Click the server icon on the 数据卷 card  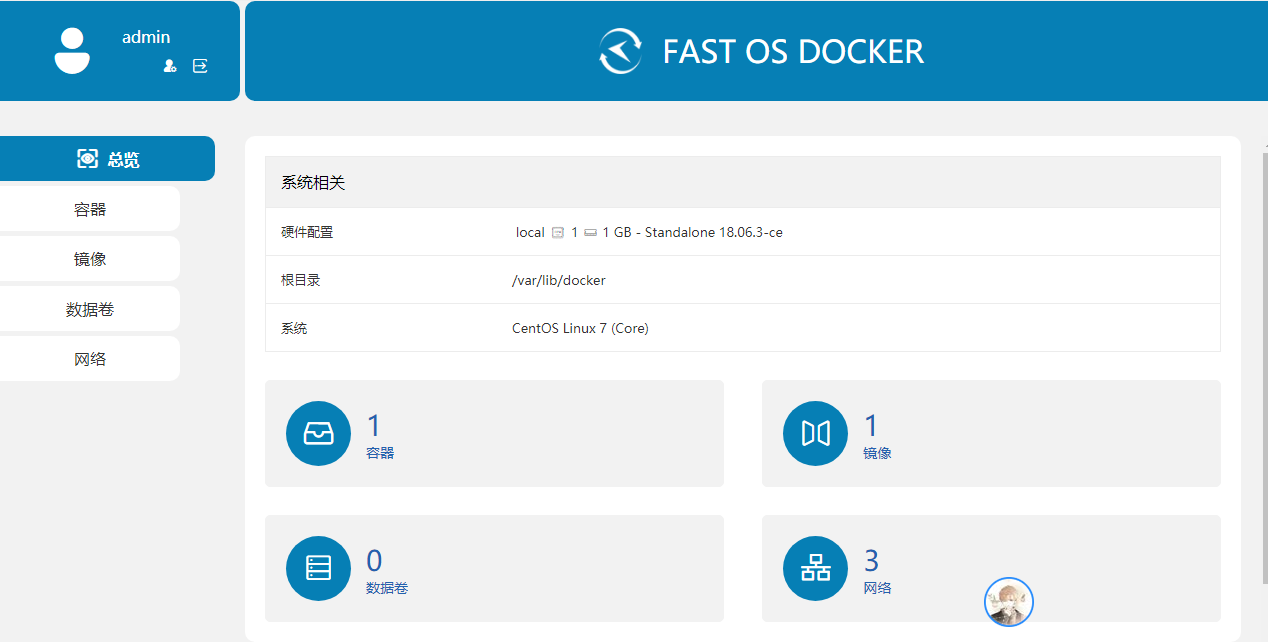tap(318, 567)
